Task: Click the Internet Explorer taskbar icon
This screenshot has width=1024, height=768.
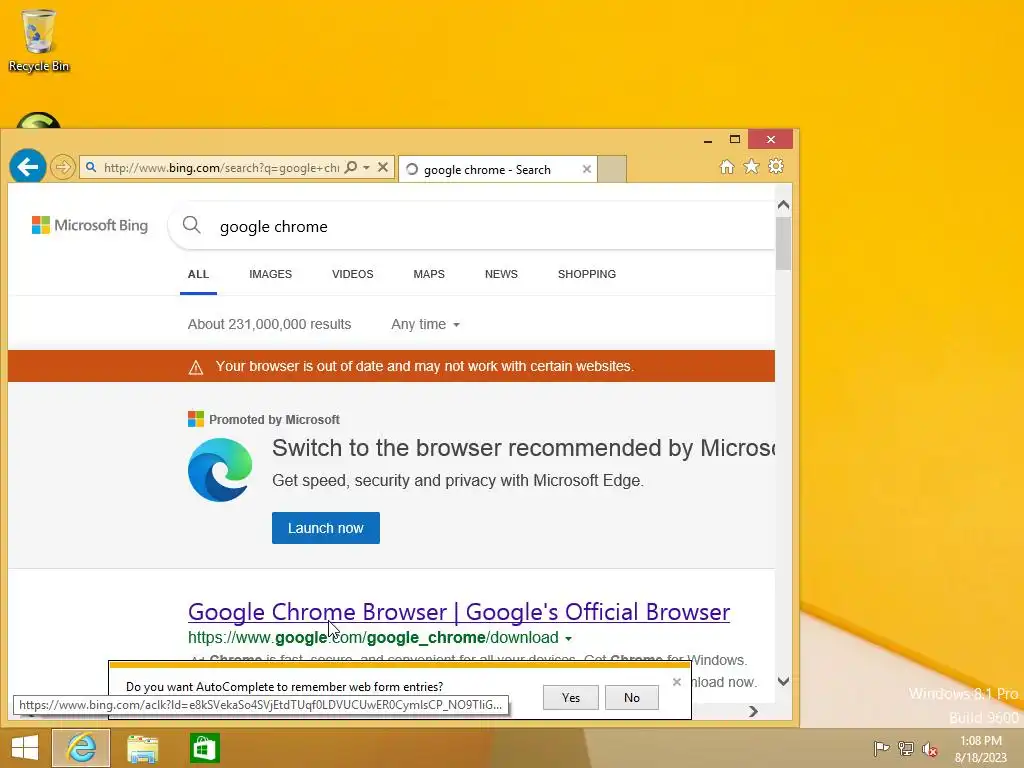Action: pyautogui.click(x=81, y=748)
